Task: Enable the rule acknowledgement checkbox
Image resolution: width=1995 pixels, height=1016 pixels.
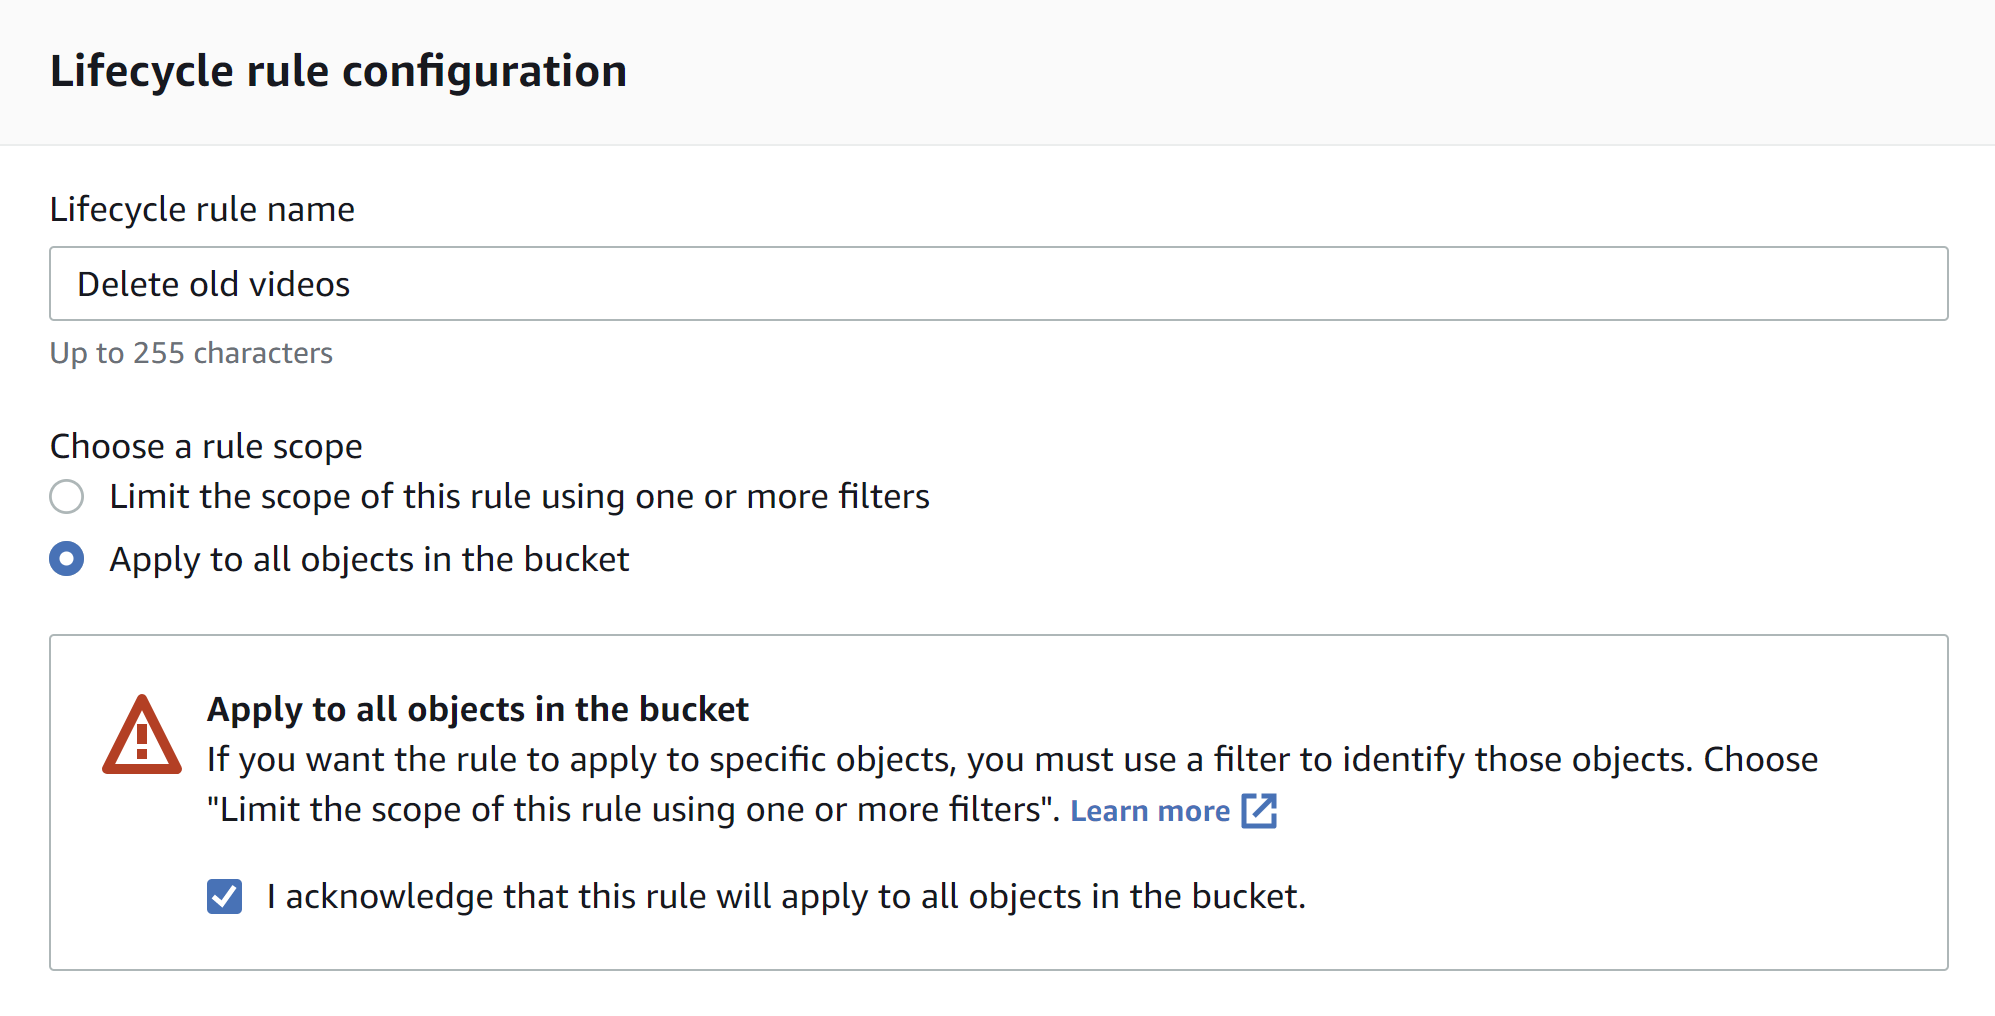Action: pyautogui.click(x=224, y=896)
